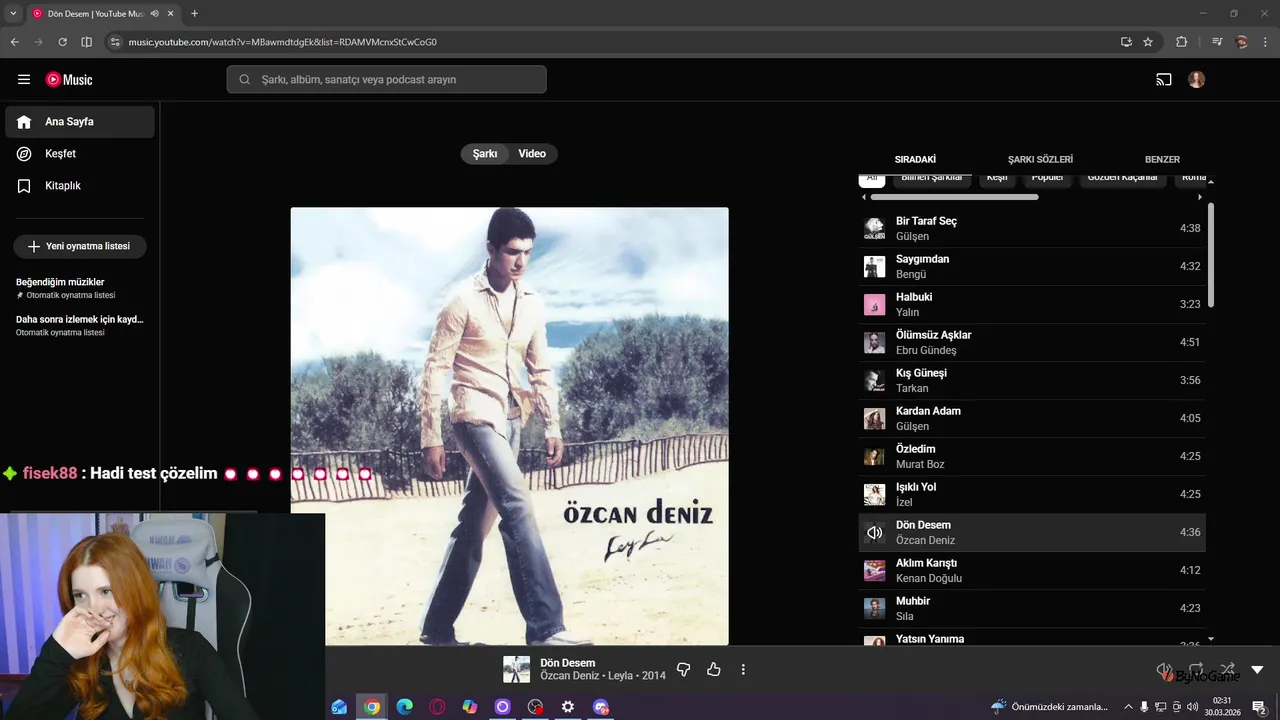Screen dimensions: 1280x720
Task: Select Kitaplık in the sidebar
Action: point(80,186)
